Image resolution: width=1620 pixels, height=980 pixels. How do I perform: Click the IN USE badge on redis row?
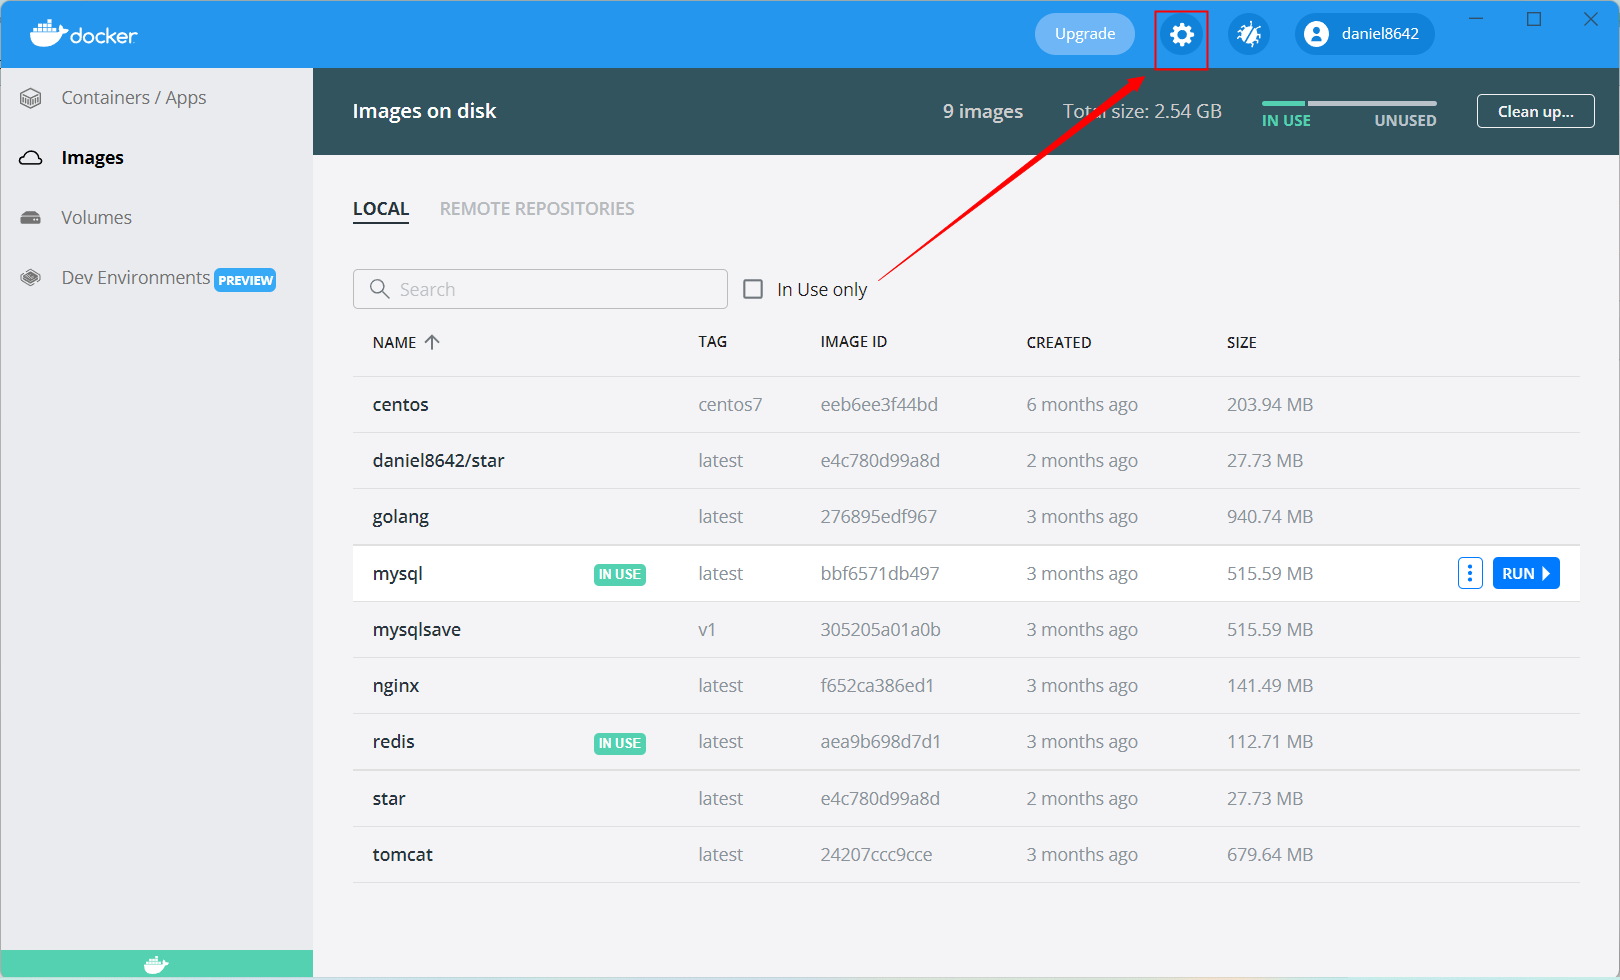620,743
